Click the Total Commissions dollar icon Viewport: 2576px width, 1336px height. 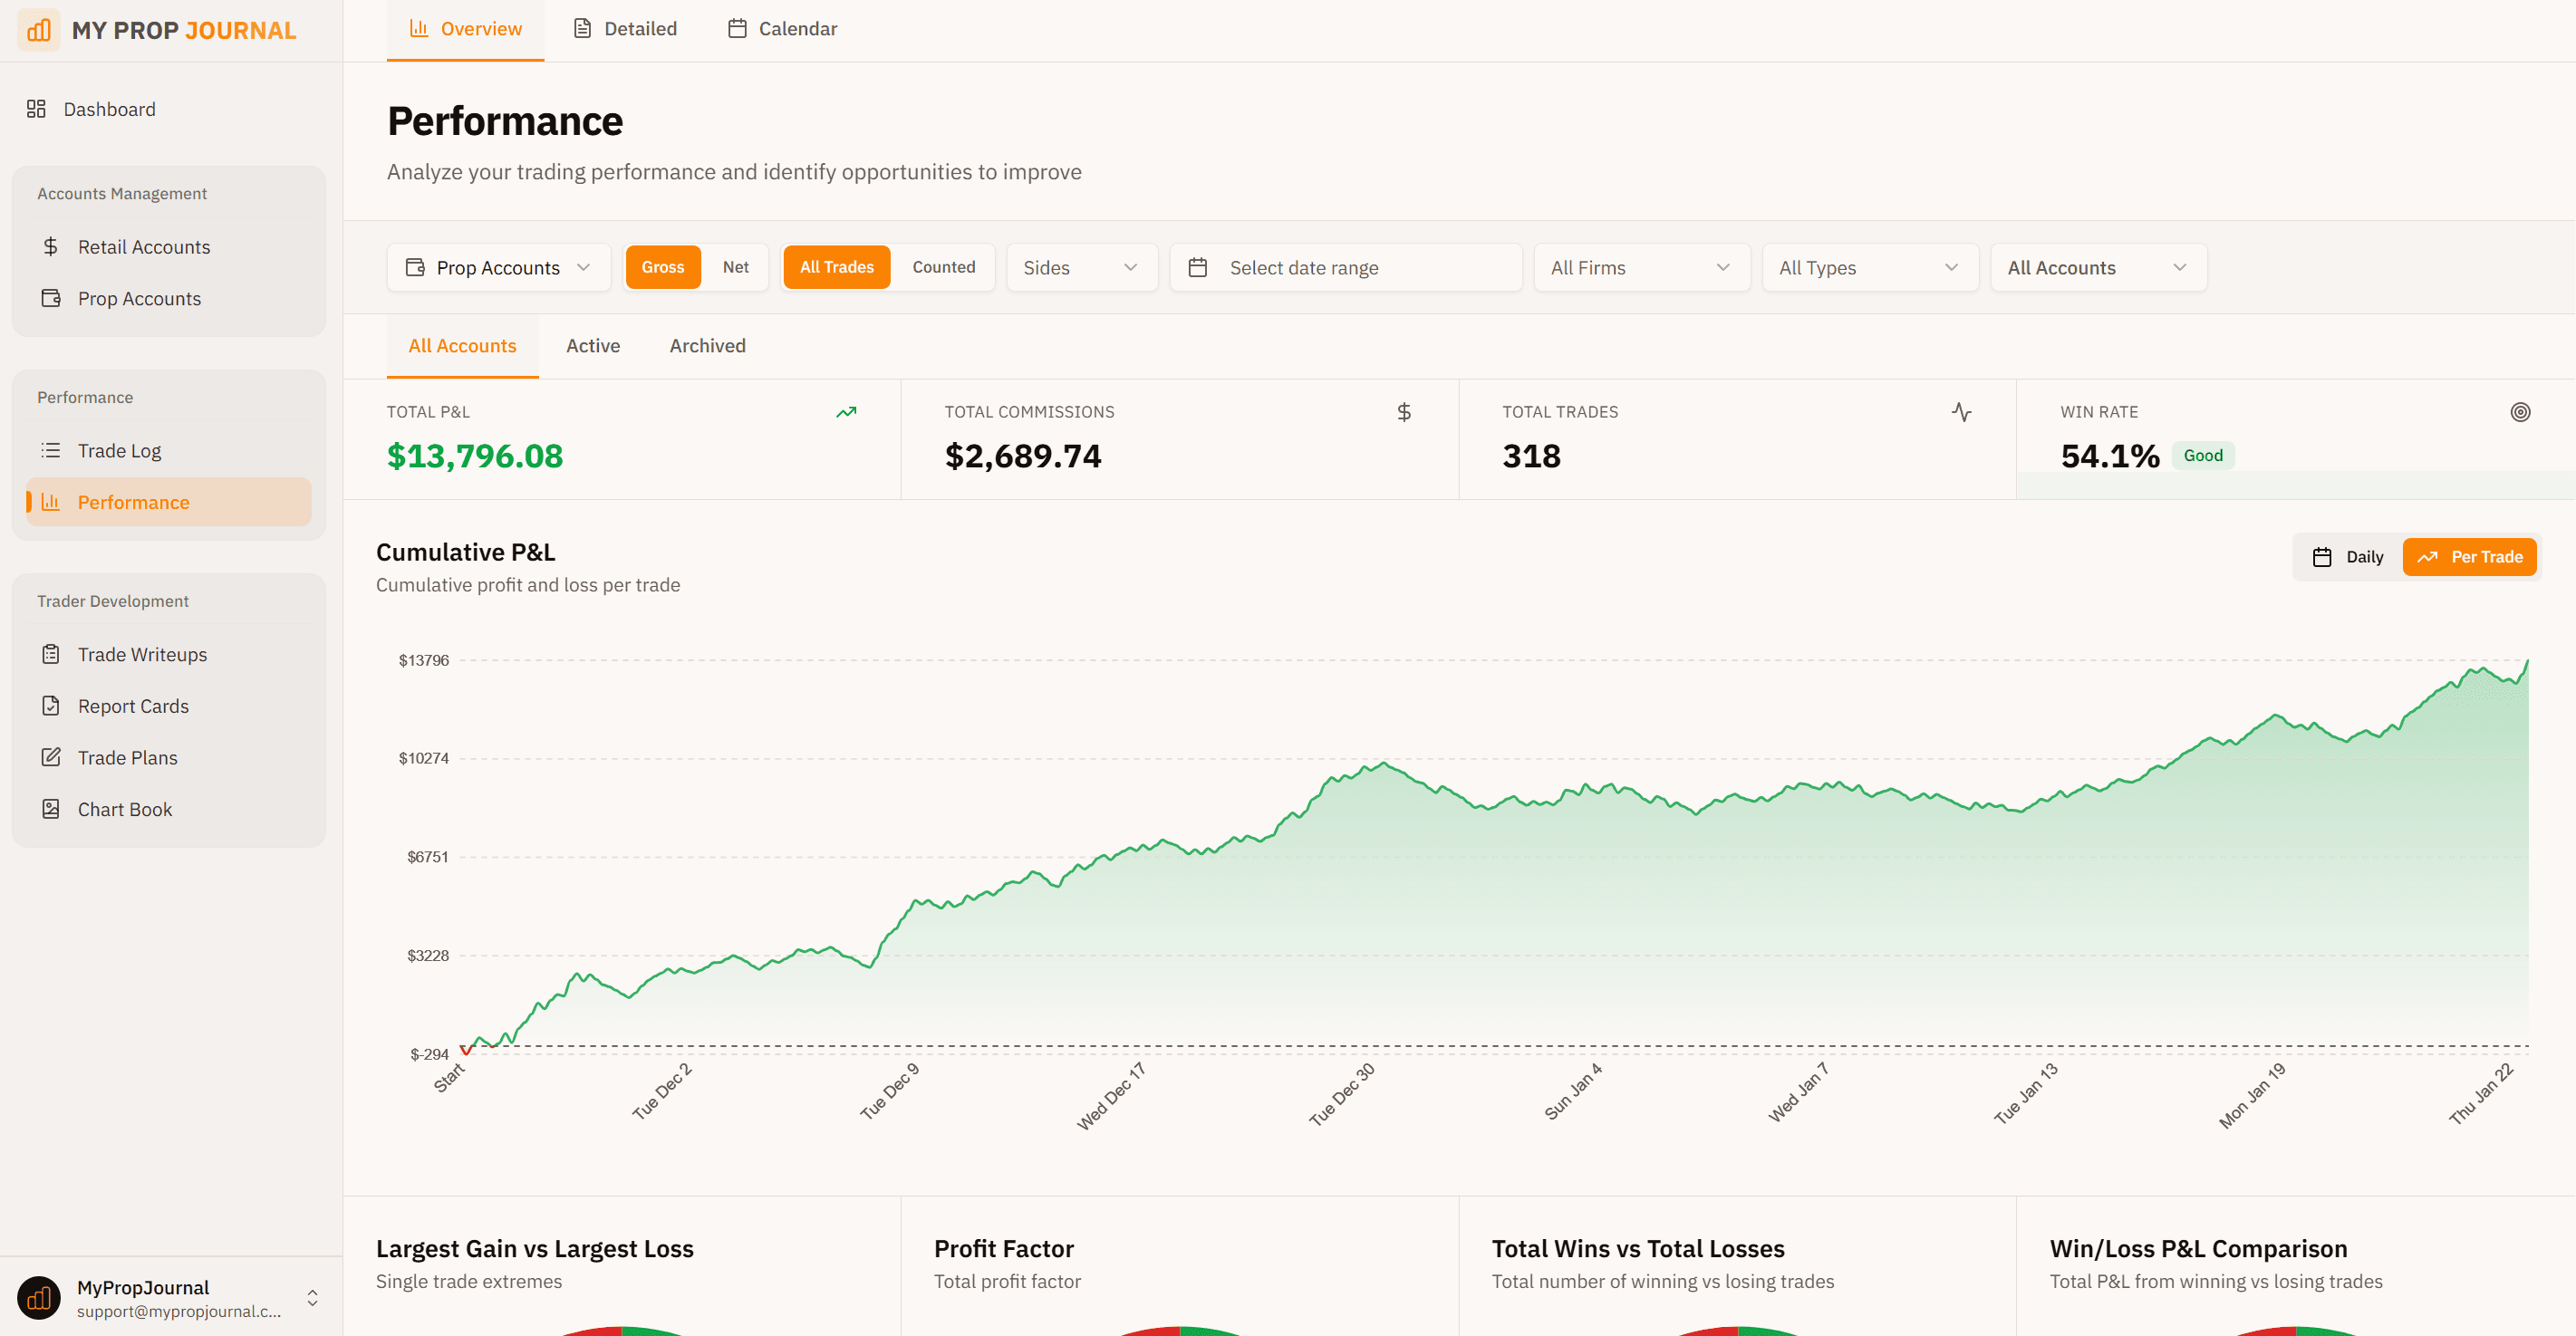[1404, 412]
